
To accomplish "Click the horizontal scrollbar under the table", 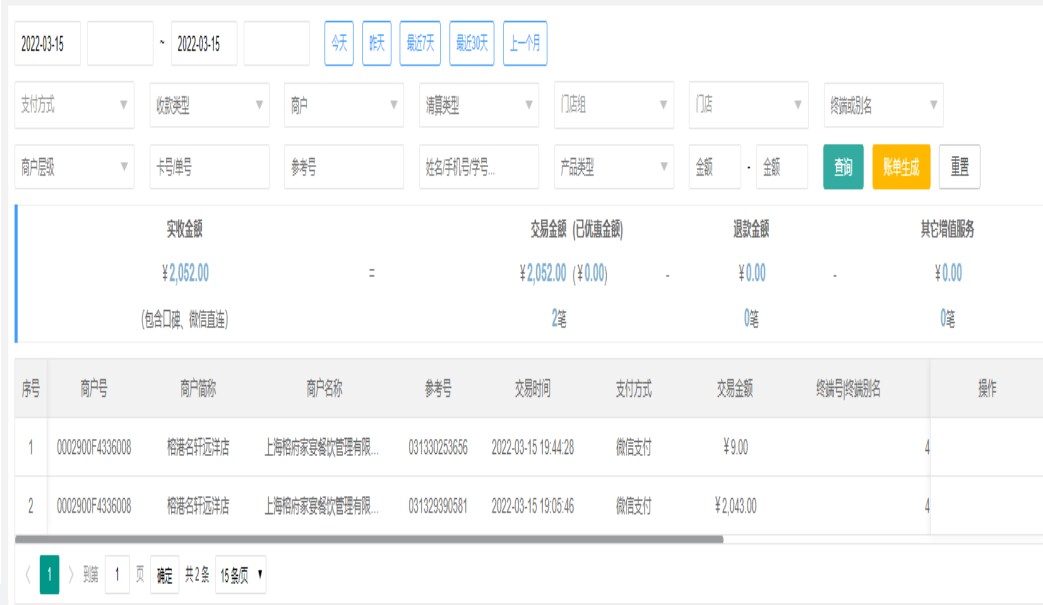I will point(370,539).
